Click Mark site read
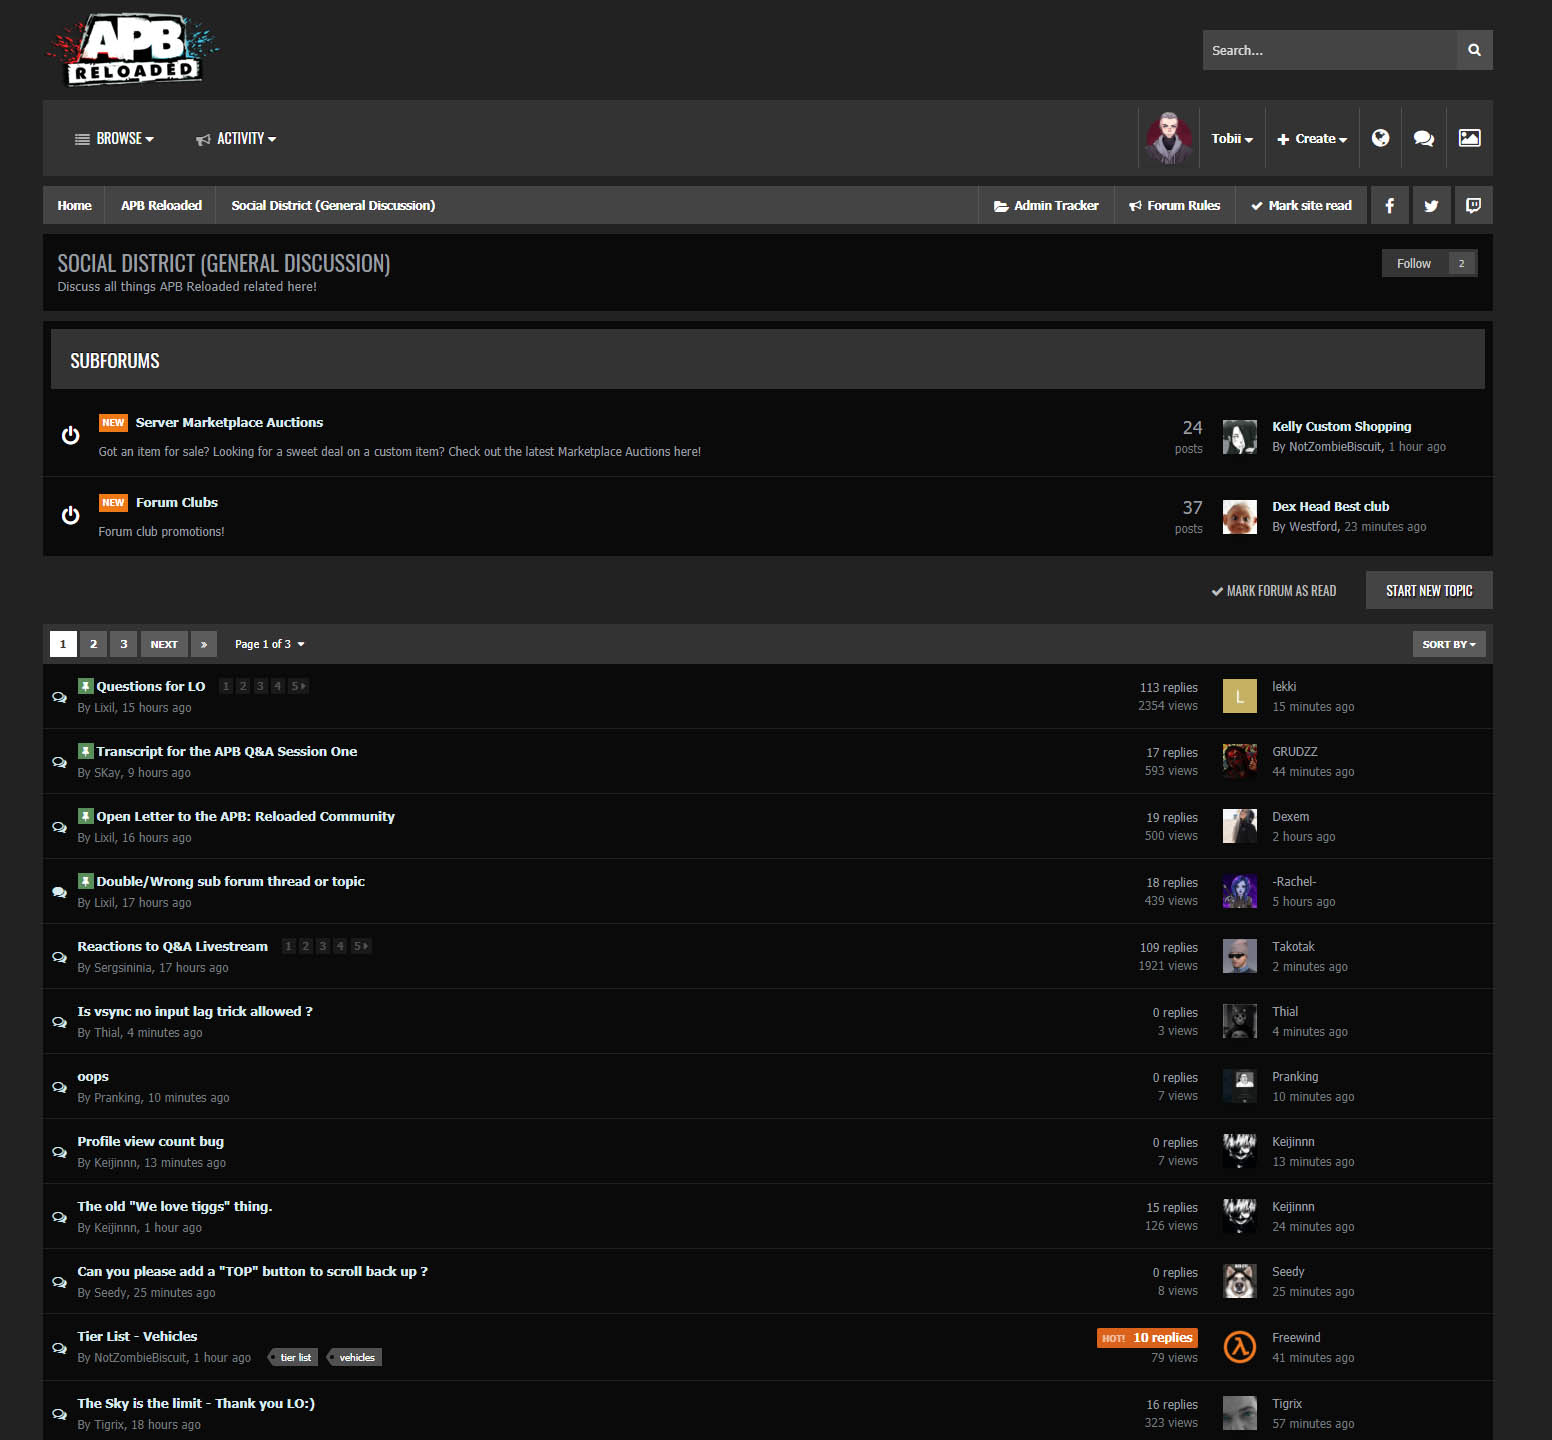The width and height of the screenshot is (1552, 1440). pyautogui.click(x=1301, y=205)
